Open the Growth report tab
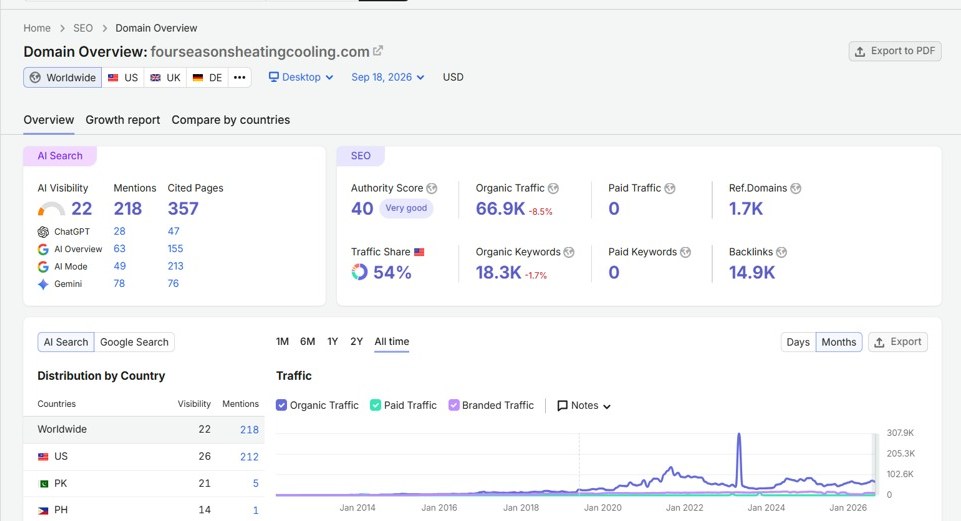This screenshot has width=961, height=521. (123, 120)
